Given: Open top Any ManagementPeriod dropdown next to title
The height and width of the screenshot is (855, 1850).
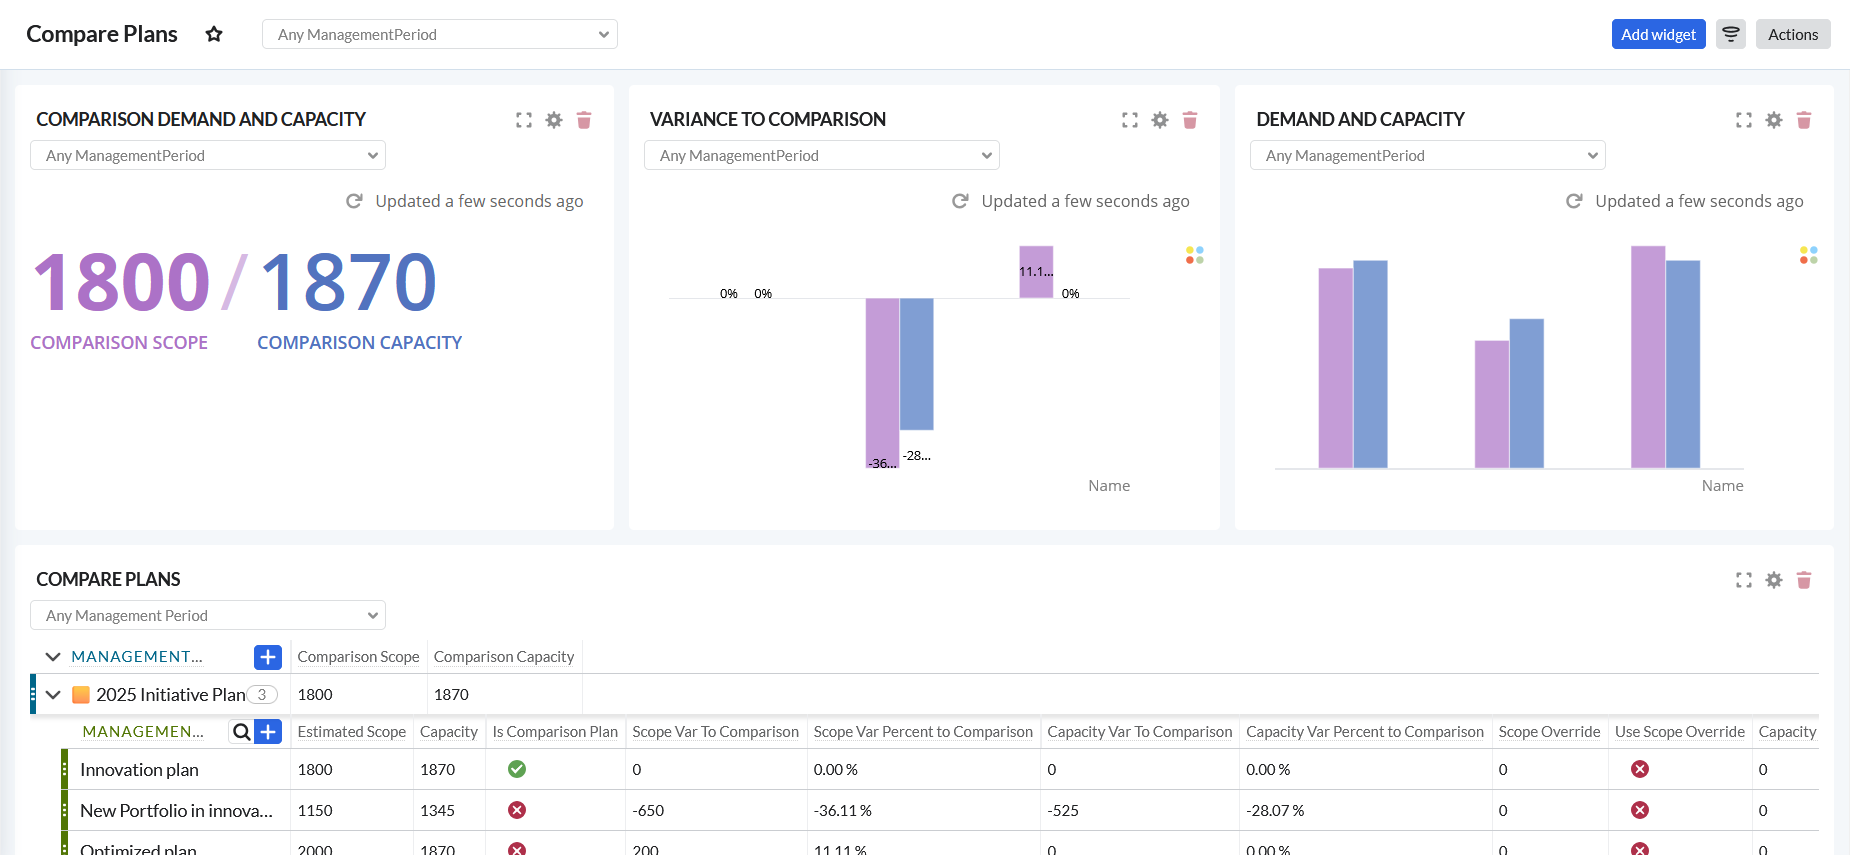Looking at the screenshot, I should tap(439, 34).
